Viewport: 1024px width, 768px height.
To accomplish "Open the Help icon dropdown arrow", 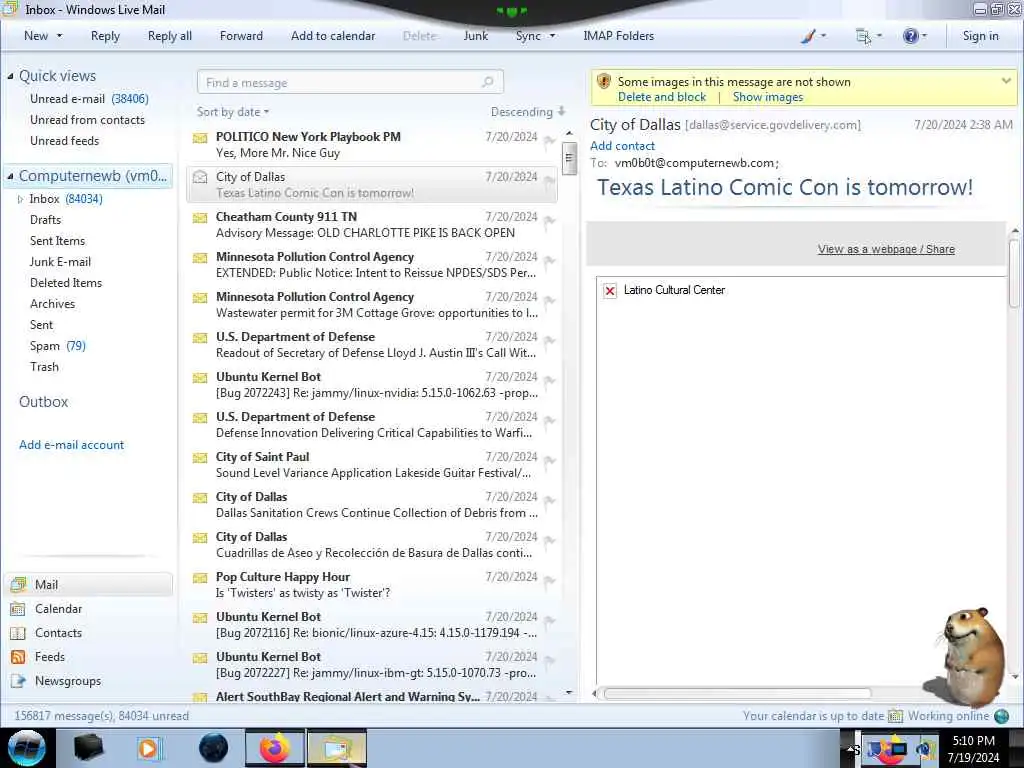I will 924,36.
